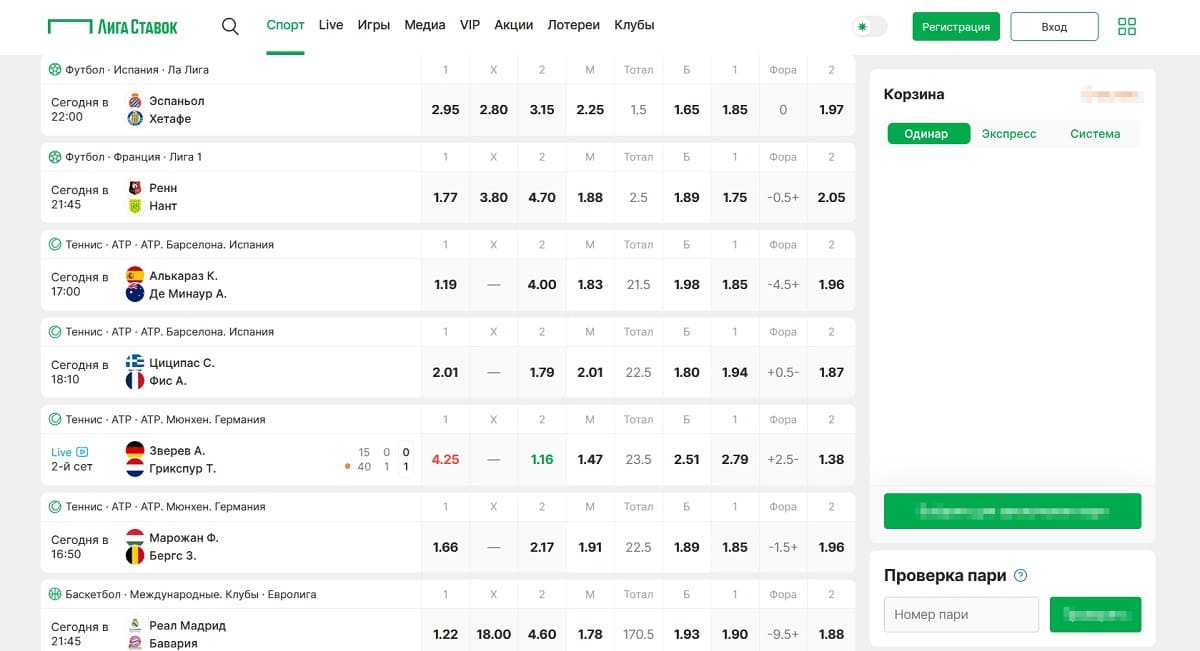Image resolution: width=1200 pixels, height=651 pixels.
Task: Pick De Minaur win odds 4.00
Action: pos(542,284)
